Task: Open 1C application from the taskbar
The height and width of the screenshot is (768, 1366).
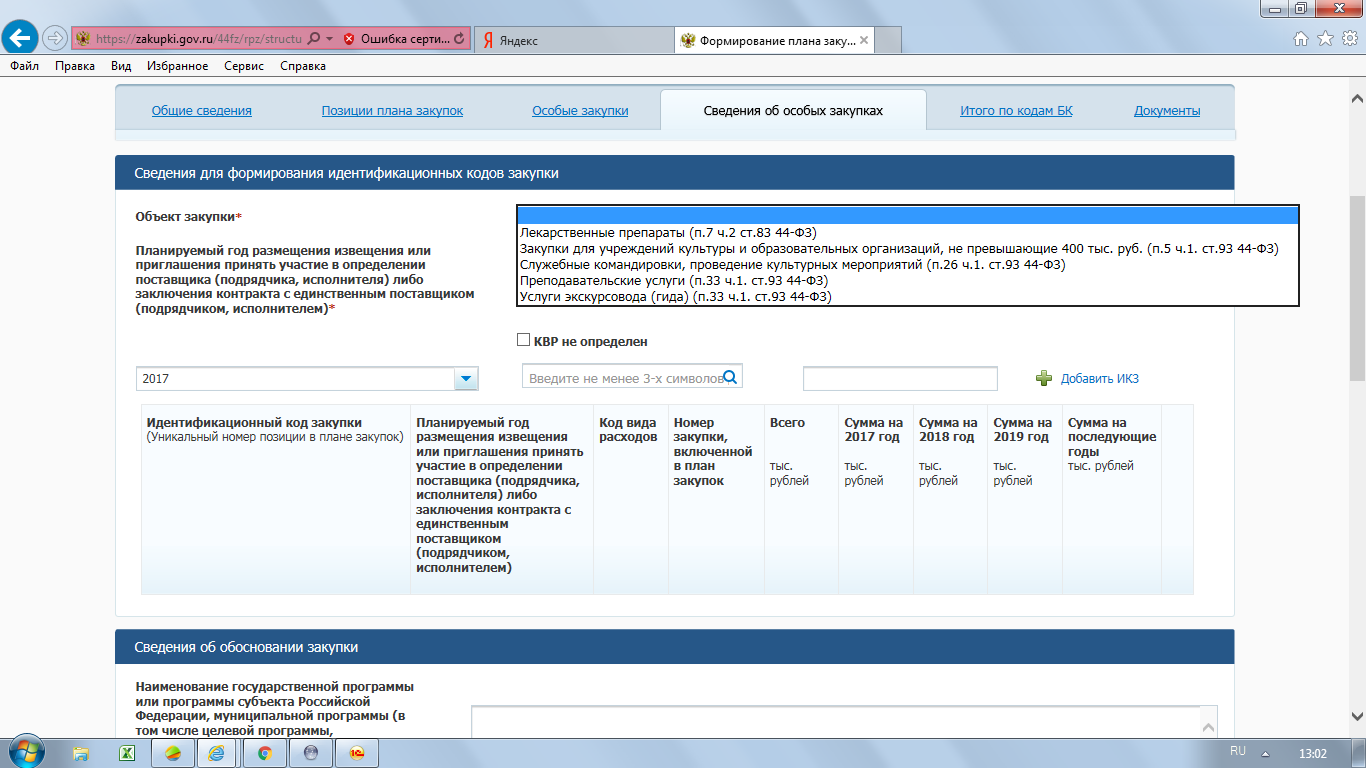Action: coord(356,753)
